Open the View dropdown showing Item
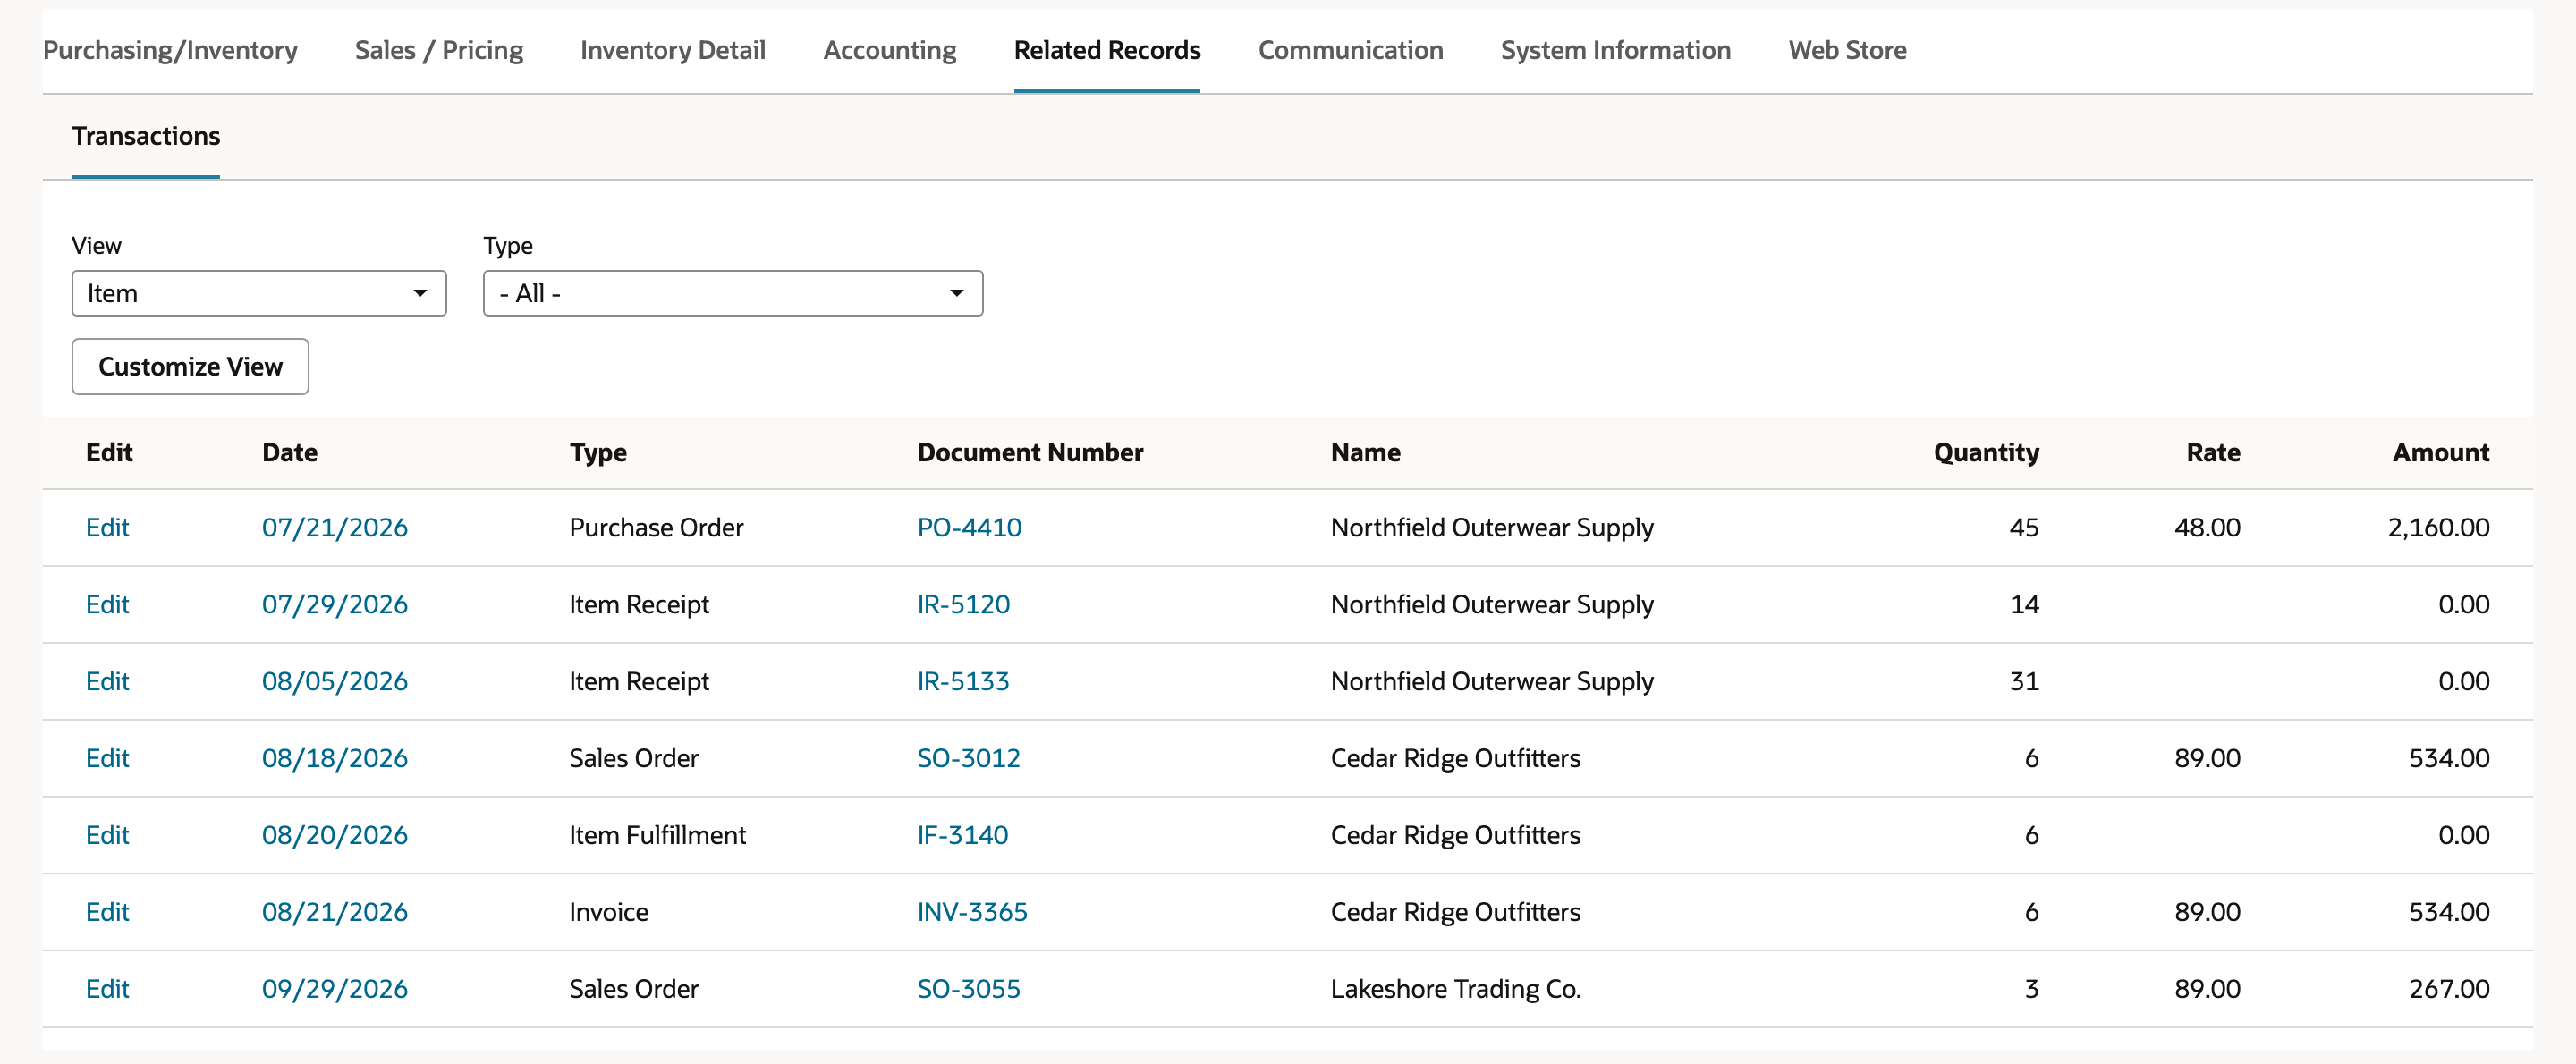The image size is (2576, 1064). [259, 293]
